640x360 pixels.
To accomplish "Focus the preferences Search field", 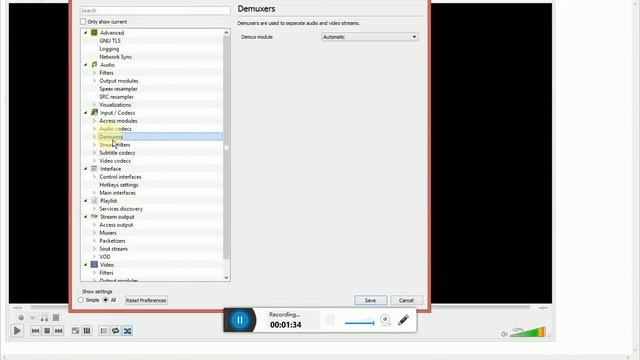I will pyautogui.click(x=155, y=11).
